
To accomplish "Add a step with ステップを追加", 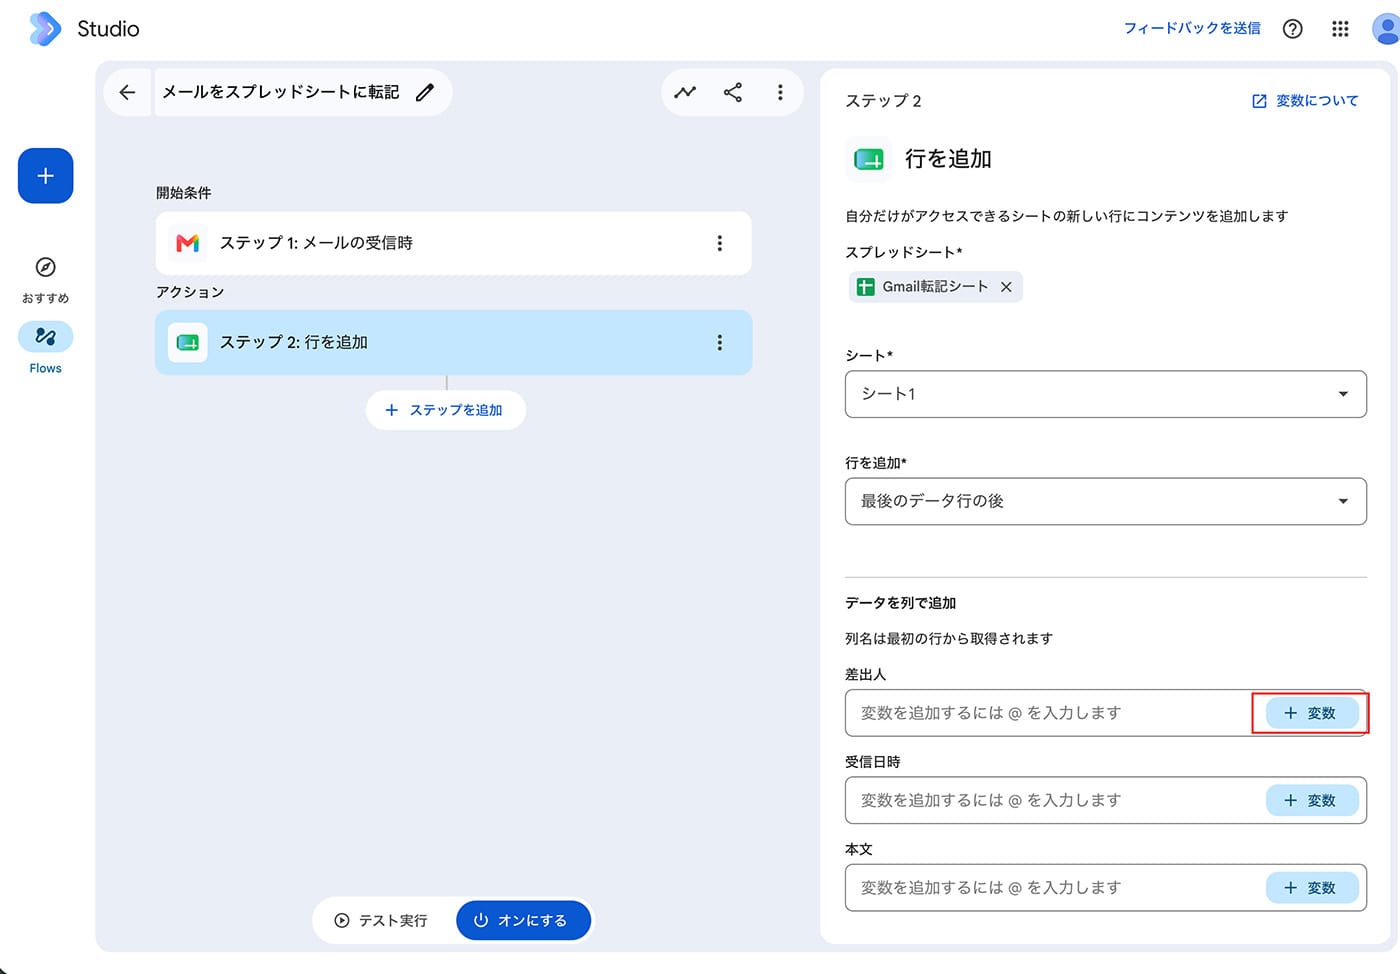I will pos(446,410).
